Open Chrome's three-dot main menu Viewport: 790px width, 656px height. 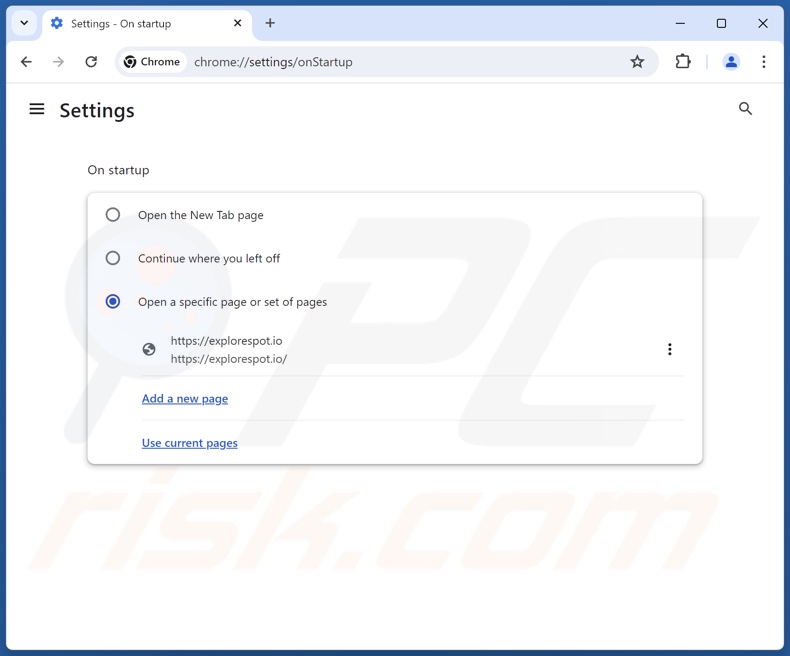tap(764, 61)
